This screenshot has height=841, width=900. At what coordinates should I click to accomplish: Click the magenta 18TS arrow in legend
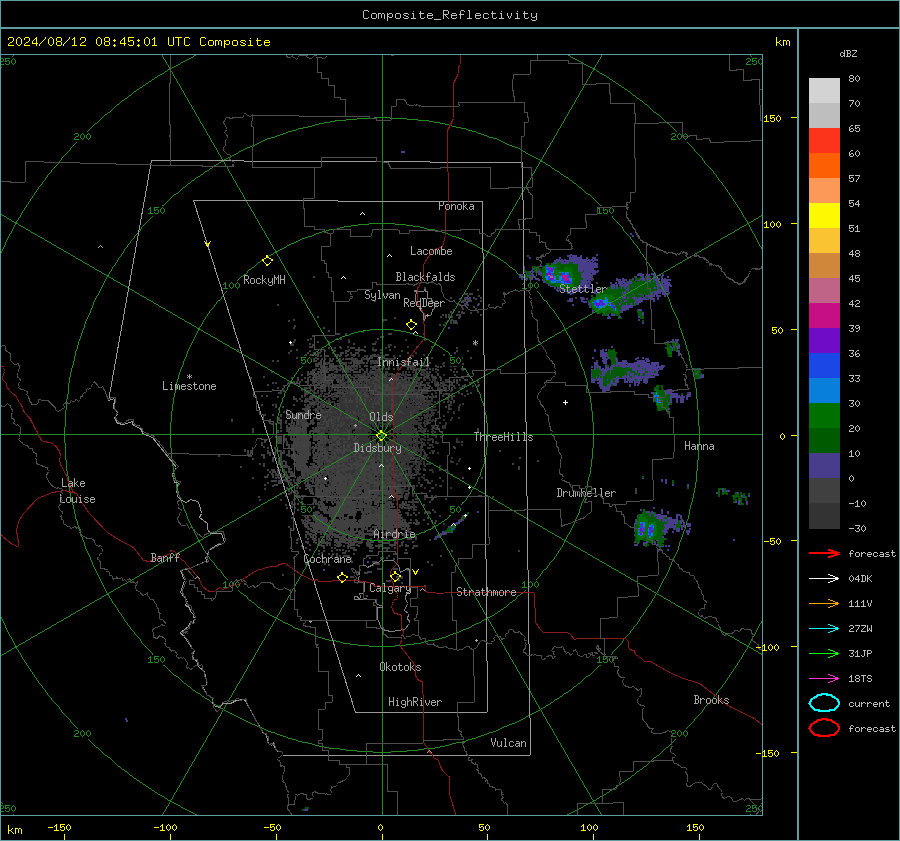pyautogui.click(x=824, y=679)
